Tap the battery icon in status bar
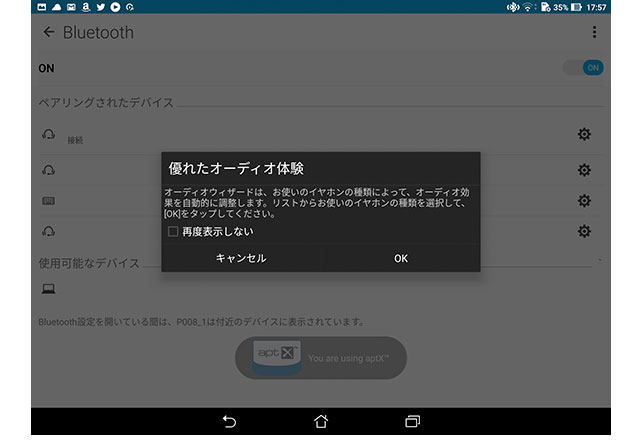The image size is (642, 445). tap(576, 7)
